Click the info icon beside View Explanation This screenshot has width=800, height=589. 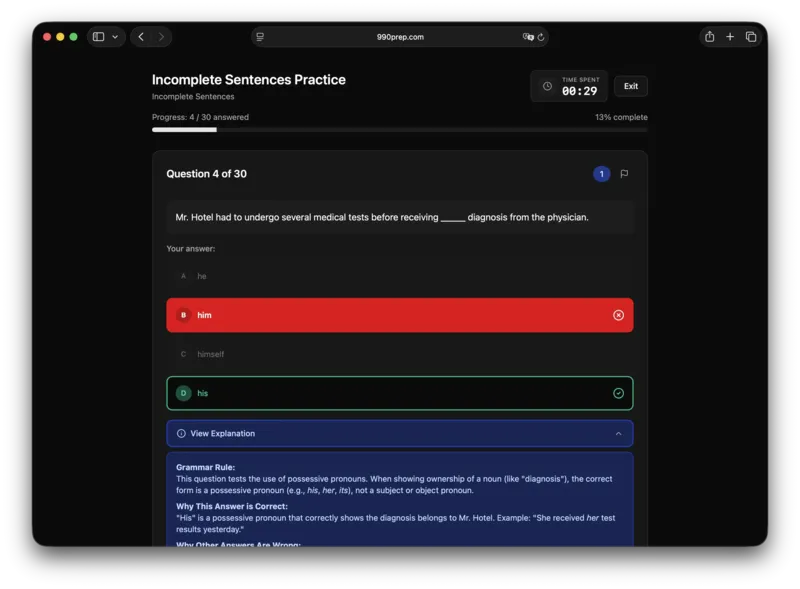pyautogui.click(x=181, y=434)
